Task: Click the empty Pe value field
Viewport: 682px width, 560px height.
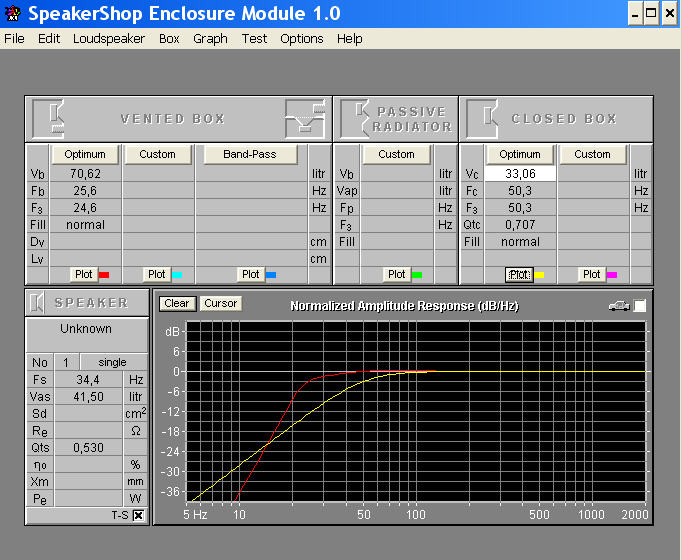Action: tap(88, 498)
